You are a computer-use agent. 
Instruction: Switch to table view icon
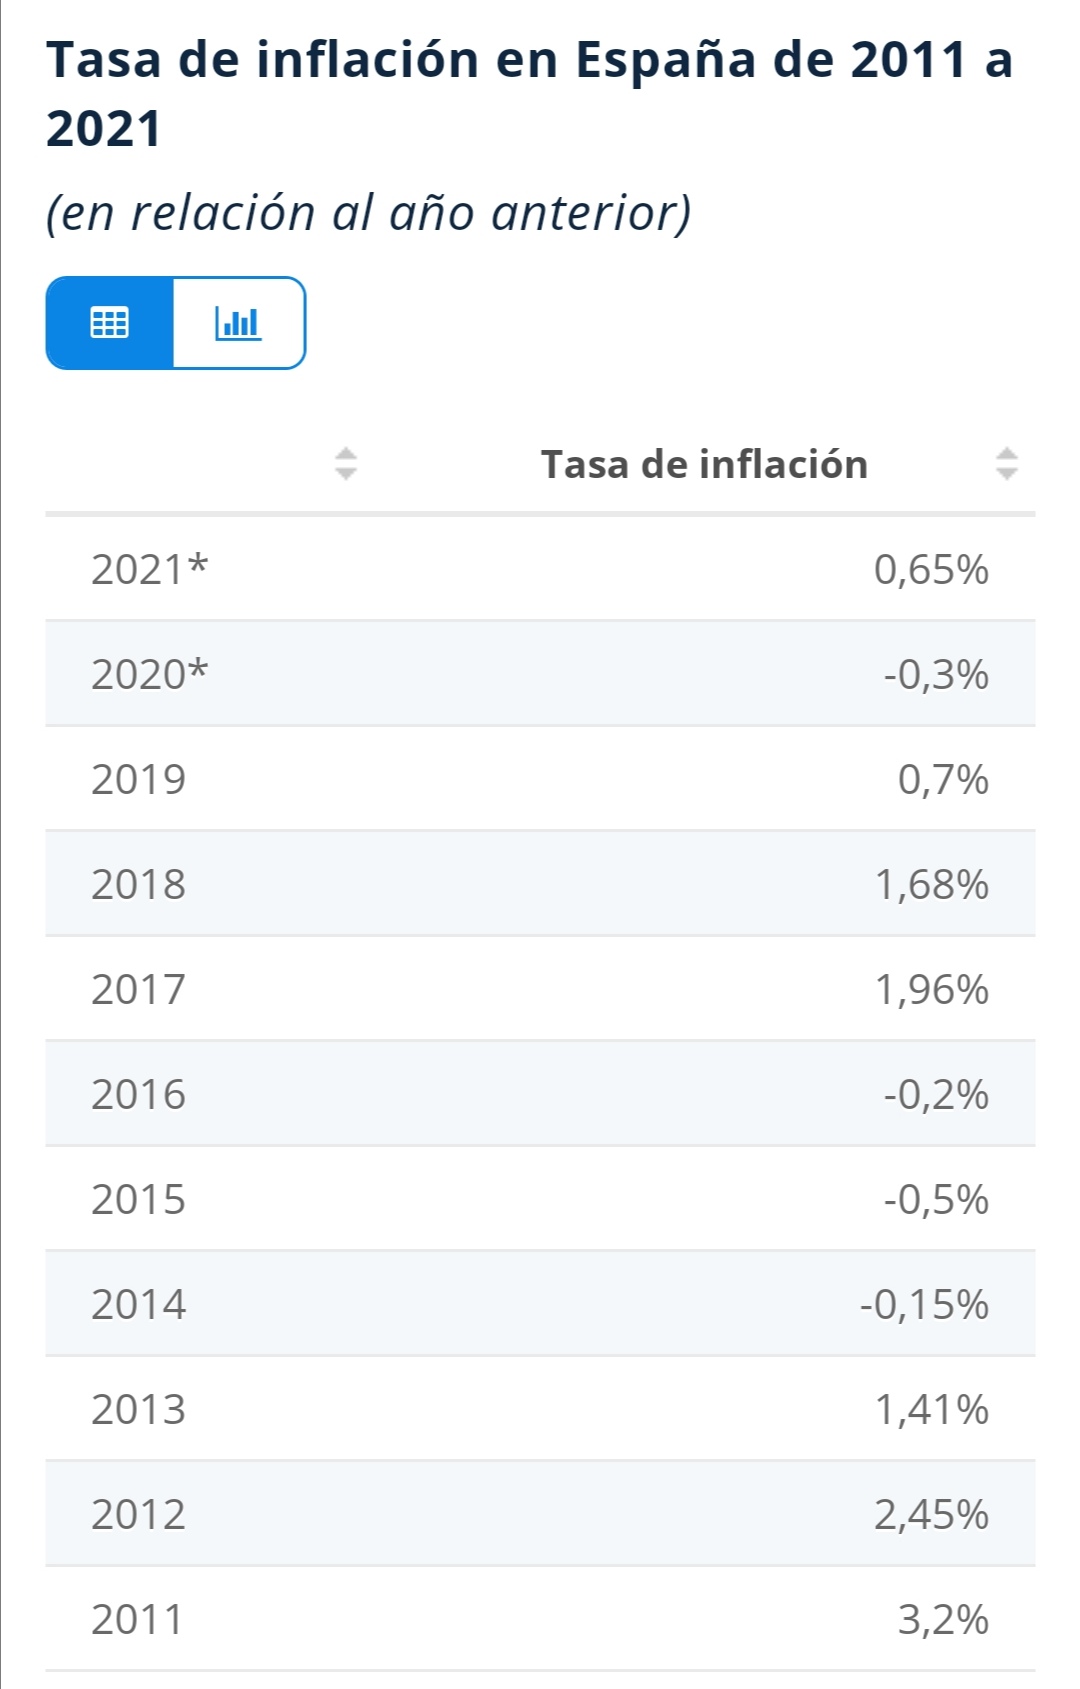109,323
